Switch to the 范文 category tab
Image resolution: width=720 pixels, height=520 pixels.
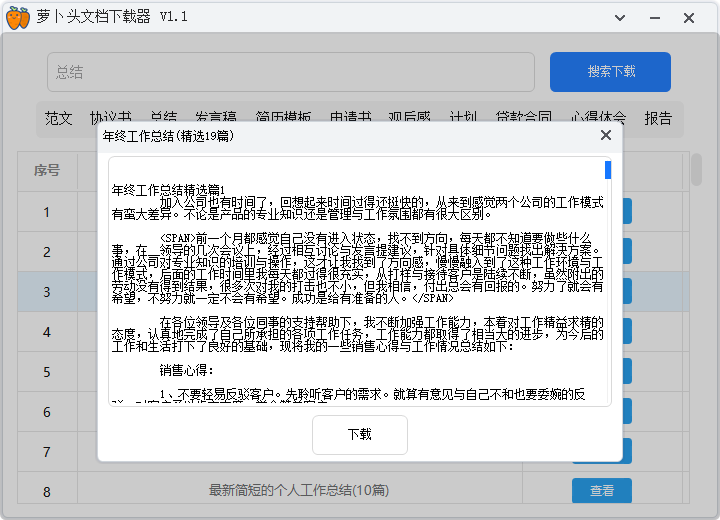pyautogui.click(x=58, y=117)
